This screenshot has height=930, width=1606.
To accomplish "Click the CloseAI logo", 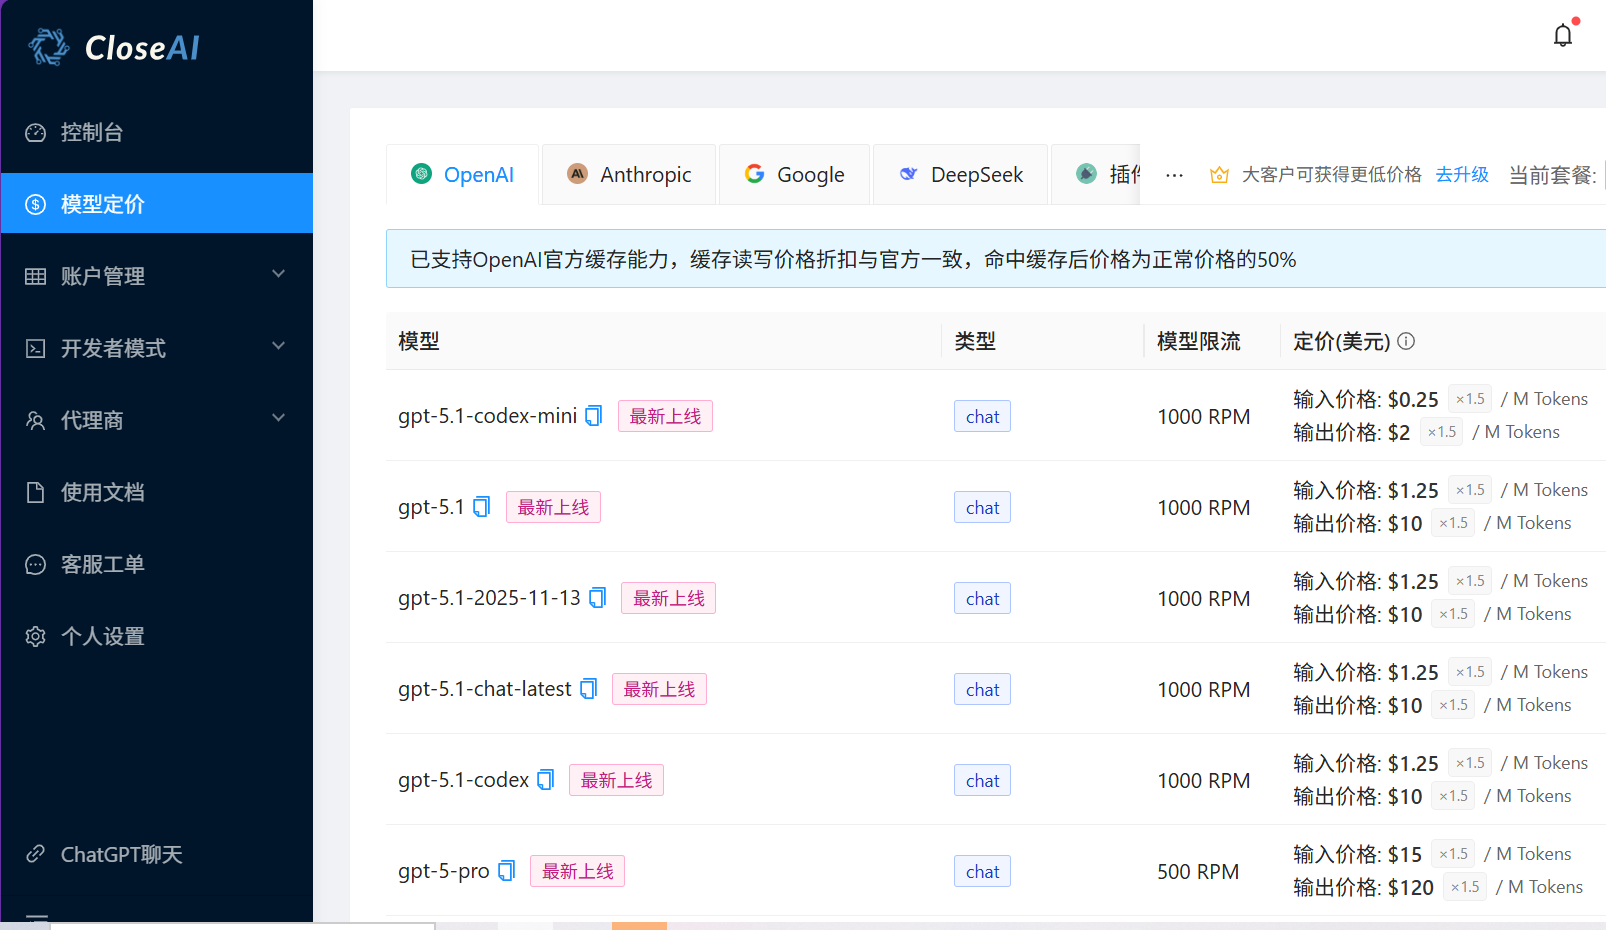I will tap(114, 47).
